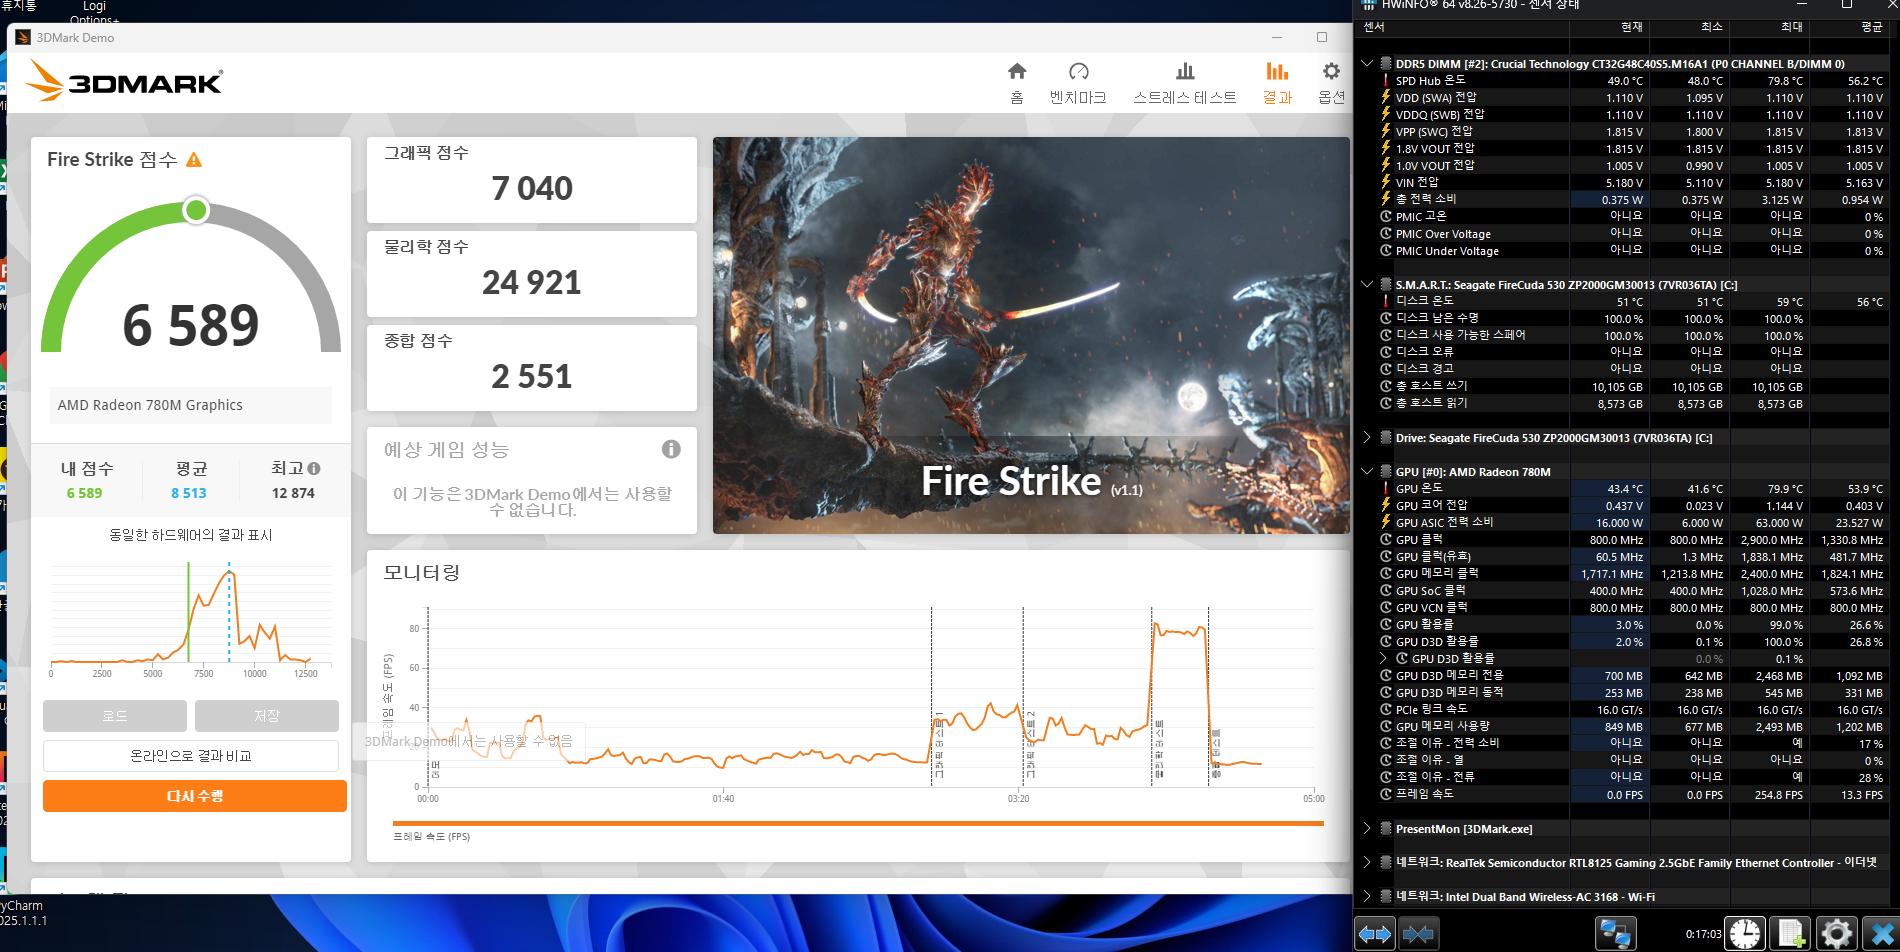Viewport: 1900px width, 952px height.
Task: Expand the RealTek RTL8125 network group
Action: [1367, 862]
